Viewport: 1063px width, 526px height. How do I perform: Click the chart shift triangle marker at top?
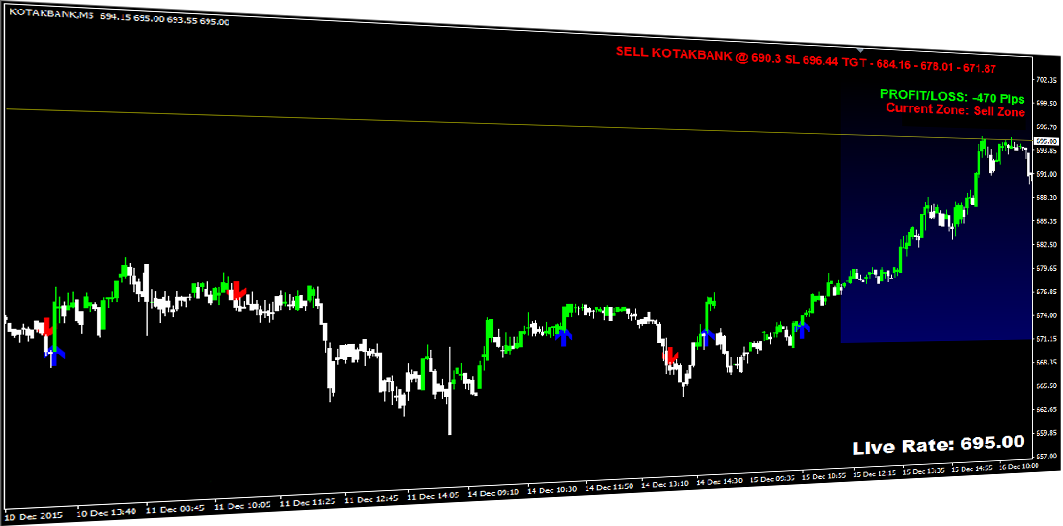860,50
